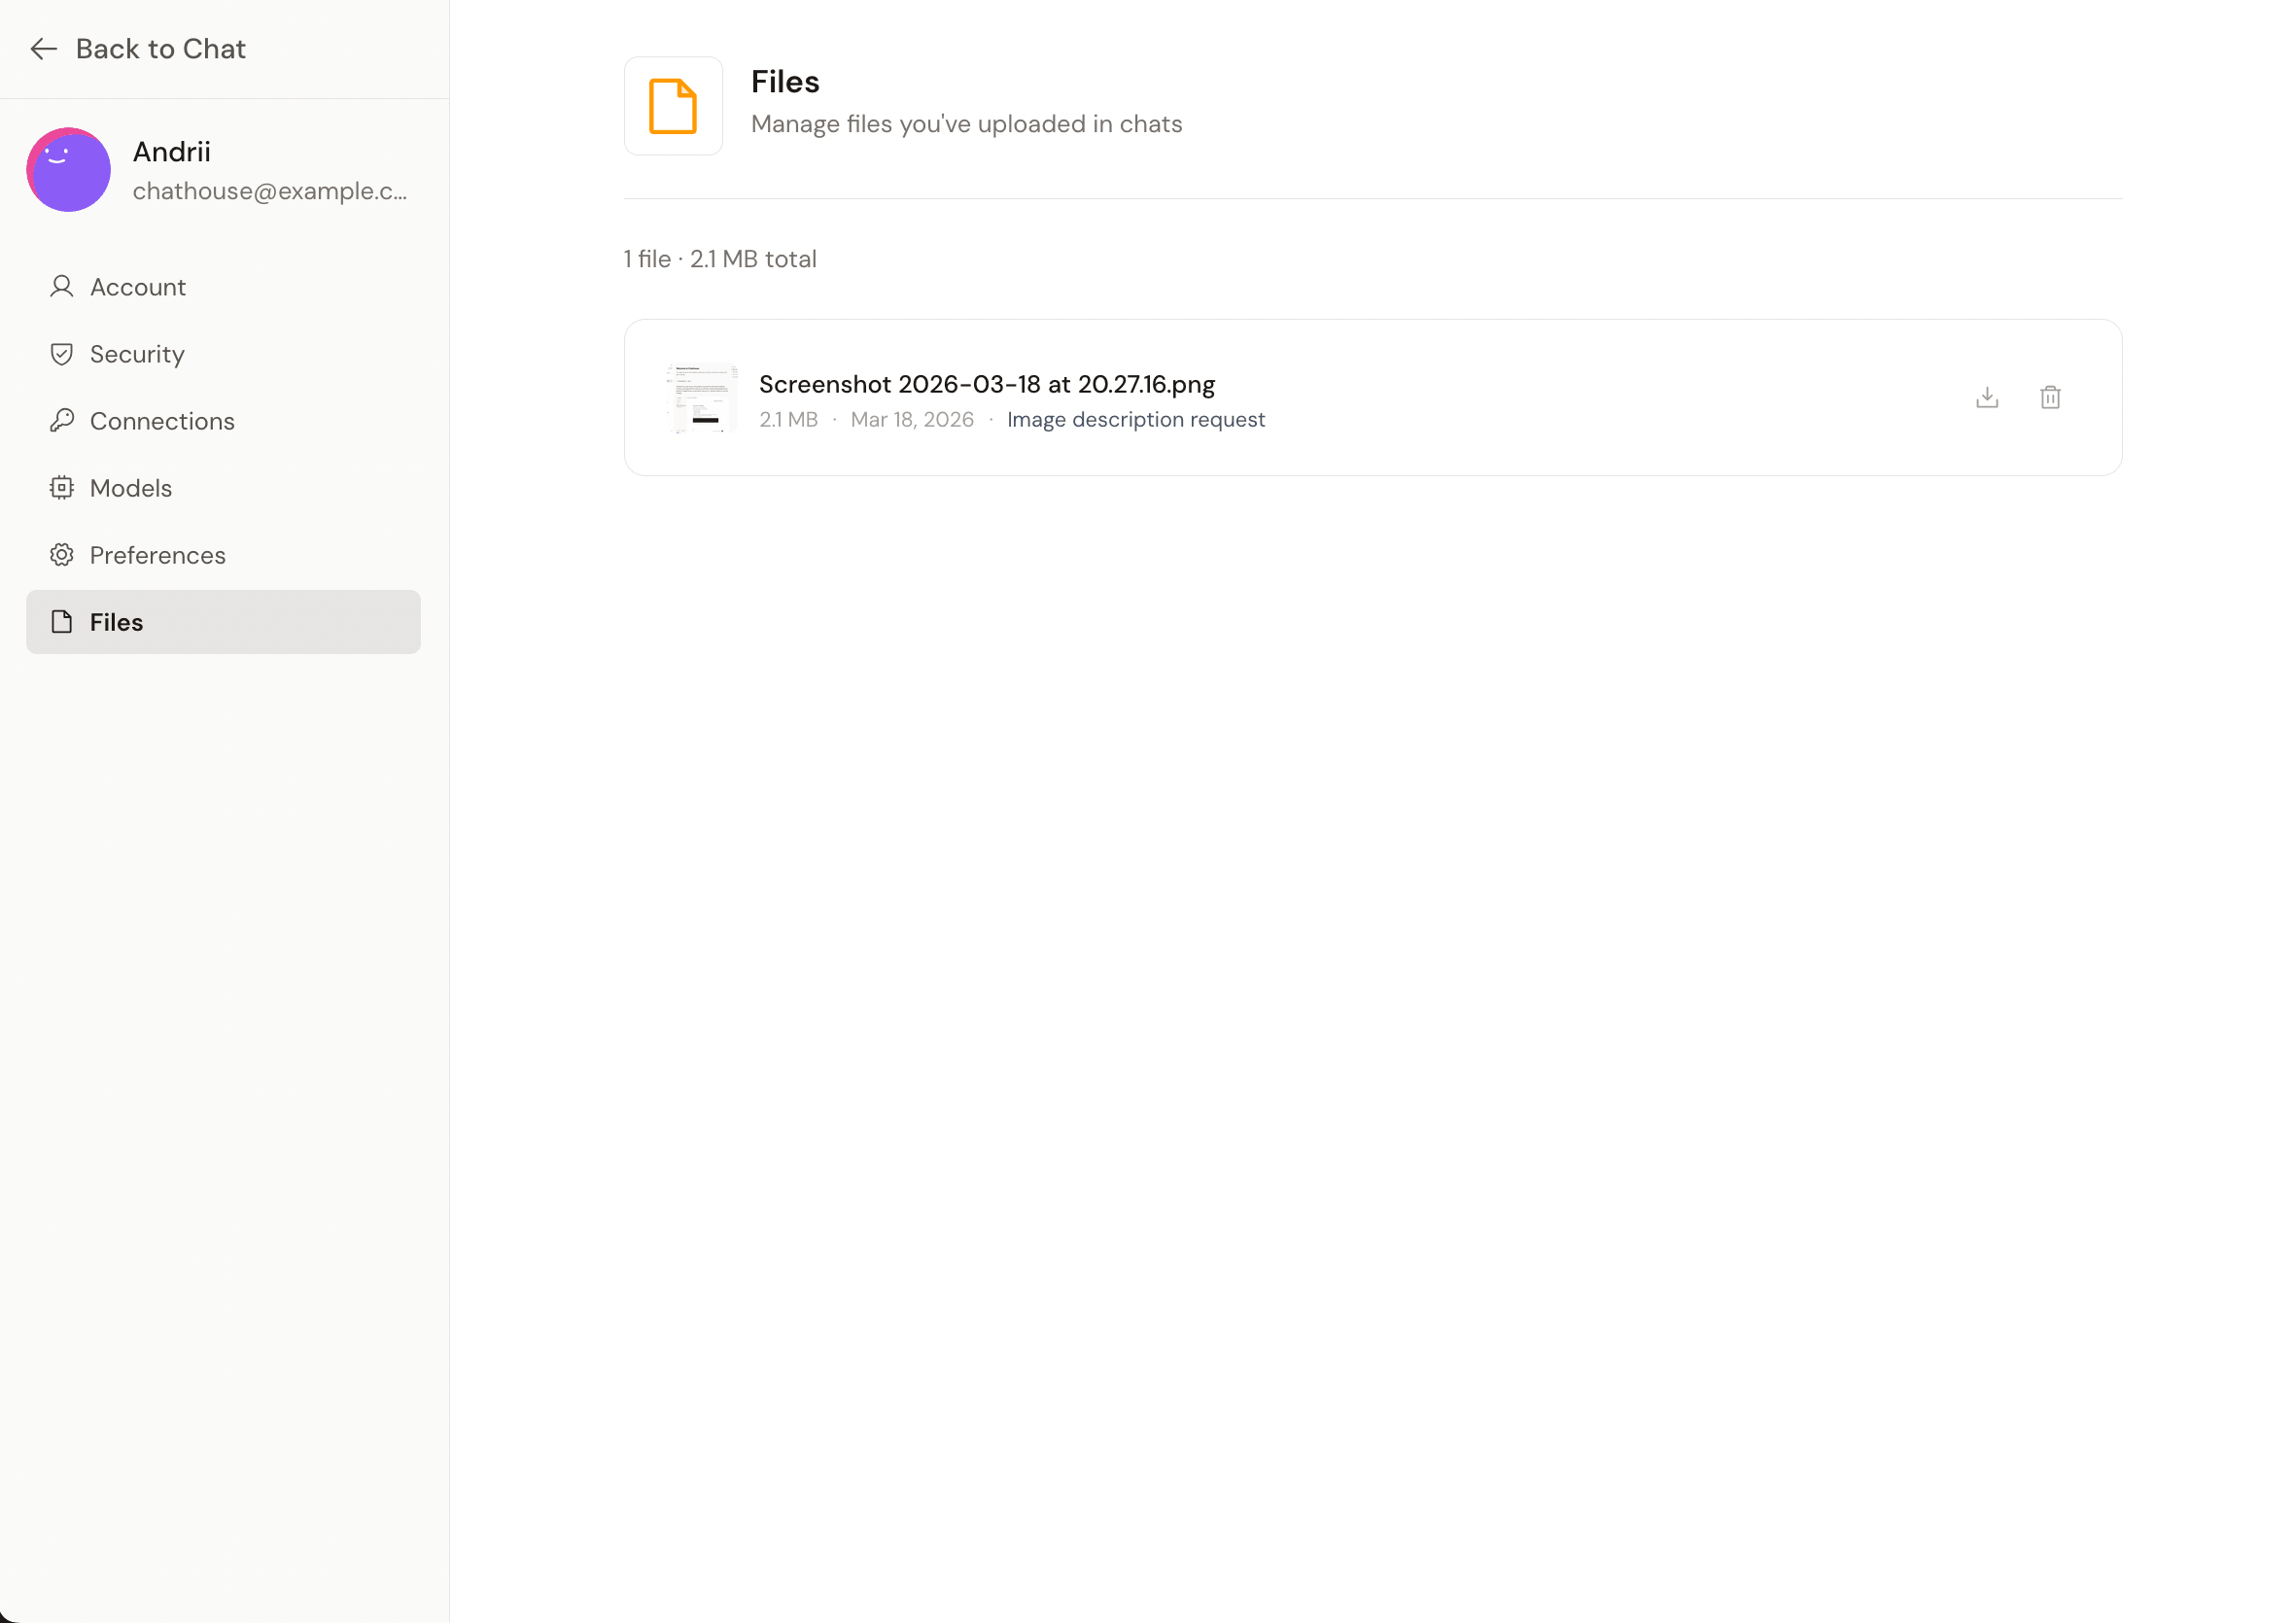Click the Files document icon in sidebar

click(x=62, y=622)
